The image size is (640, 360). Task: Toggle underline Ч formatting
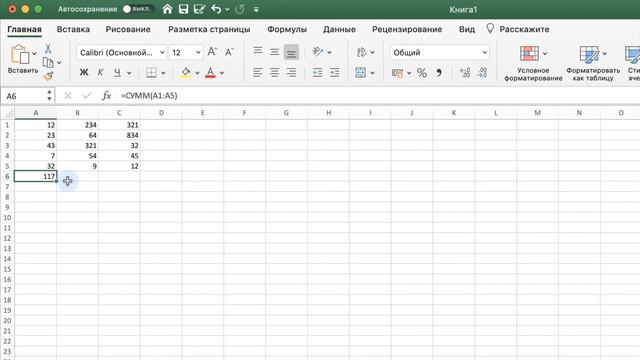117,73
